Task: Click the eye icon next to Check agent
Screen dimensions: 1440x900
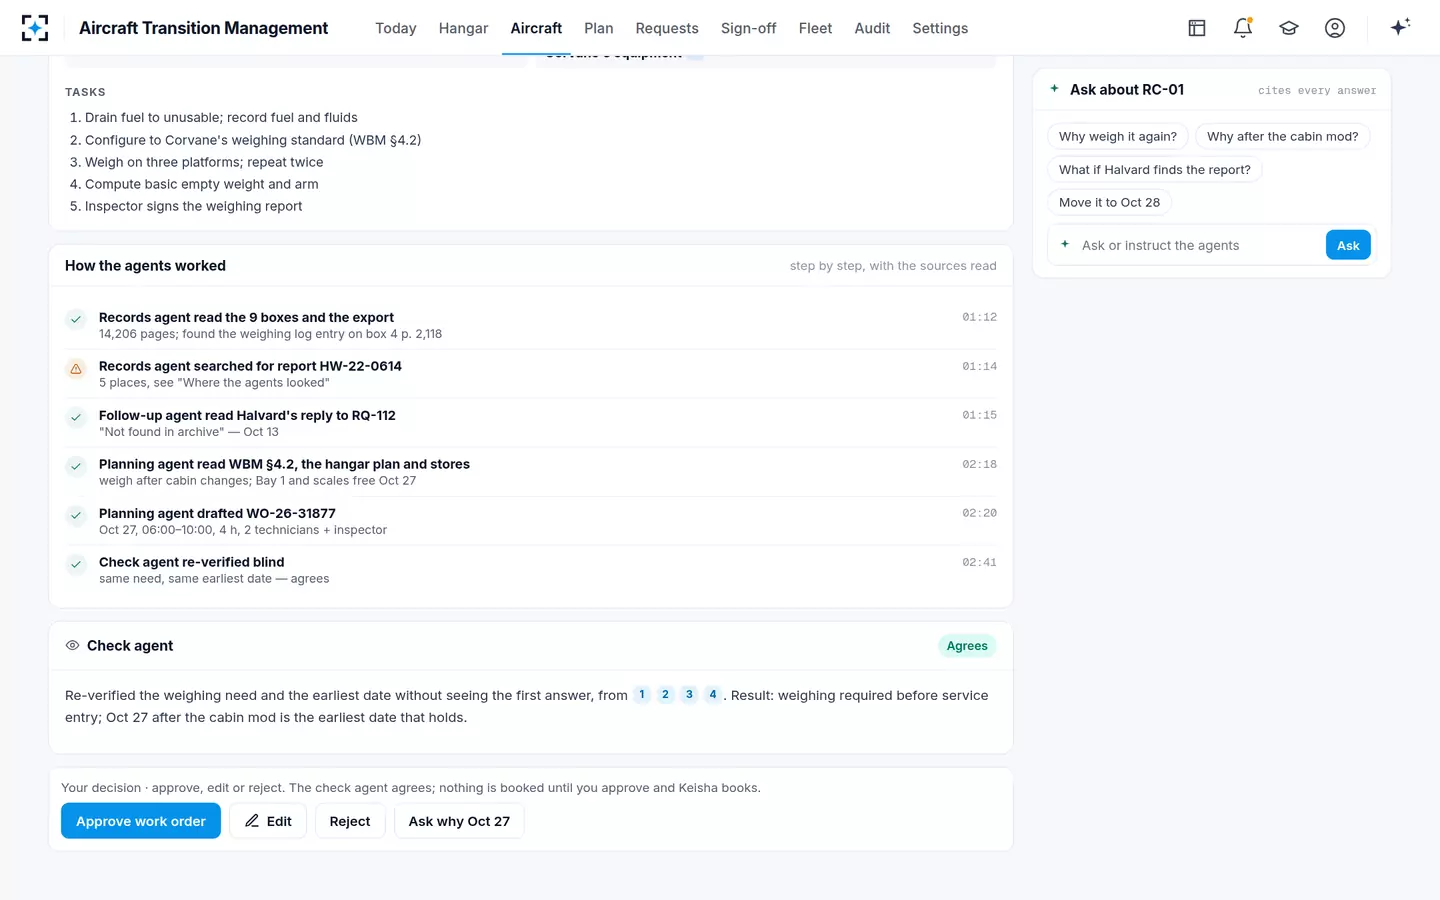Action: (72, 646)
